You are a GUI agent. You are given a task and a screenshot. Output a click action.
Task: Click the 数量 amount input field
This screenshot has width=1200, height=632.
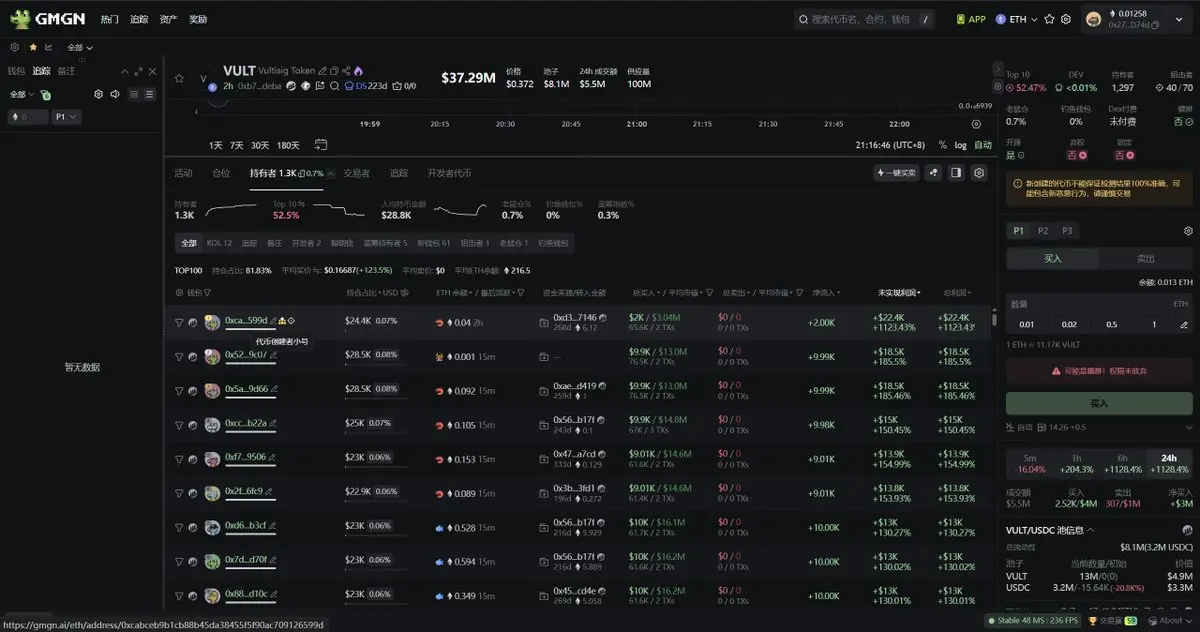click(1099, 303)
